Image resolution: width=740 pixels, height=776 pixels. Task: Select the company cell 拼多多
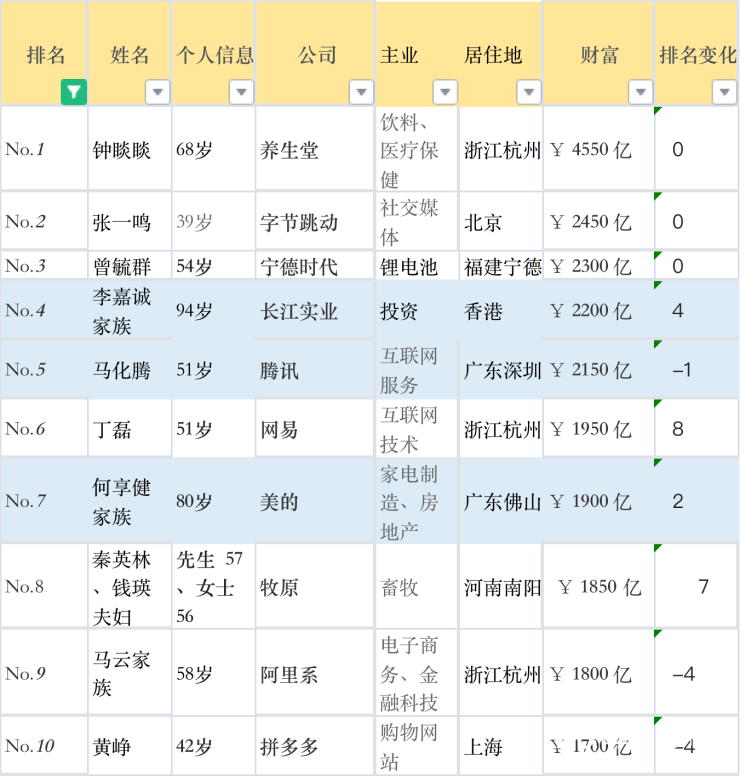315,745
